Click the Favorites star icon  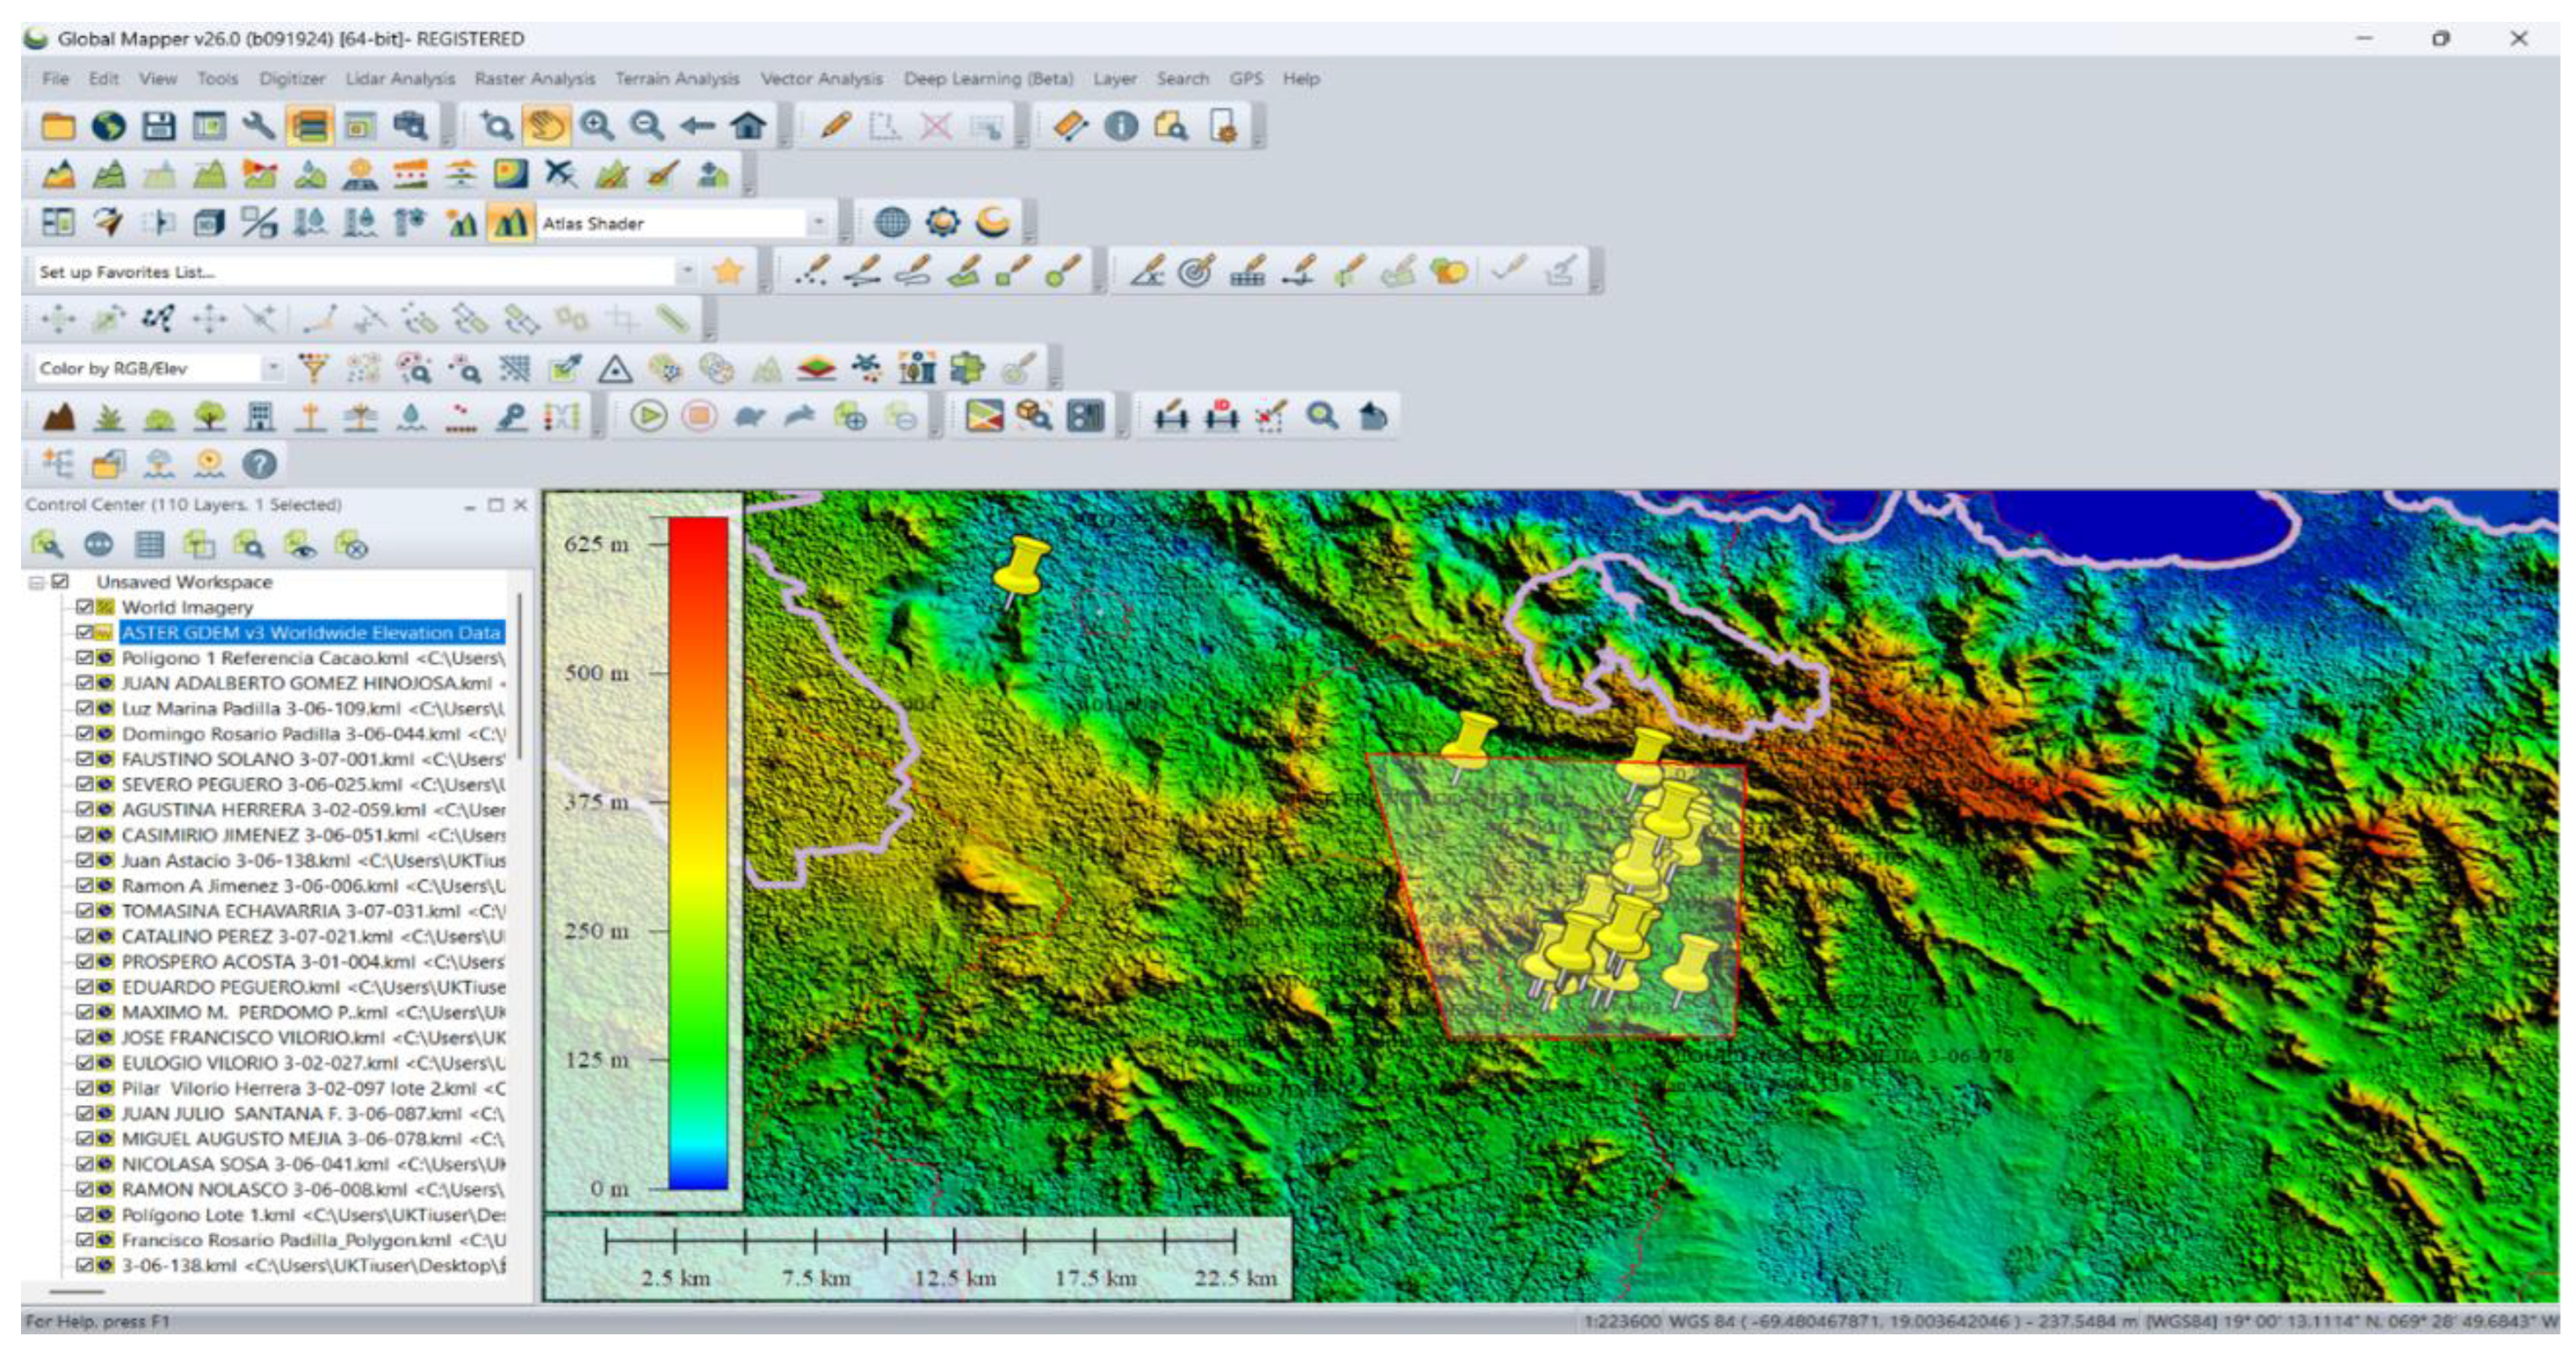pyautogui.click(x=728, y=271)
